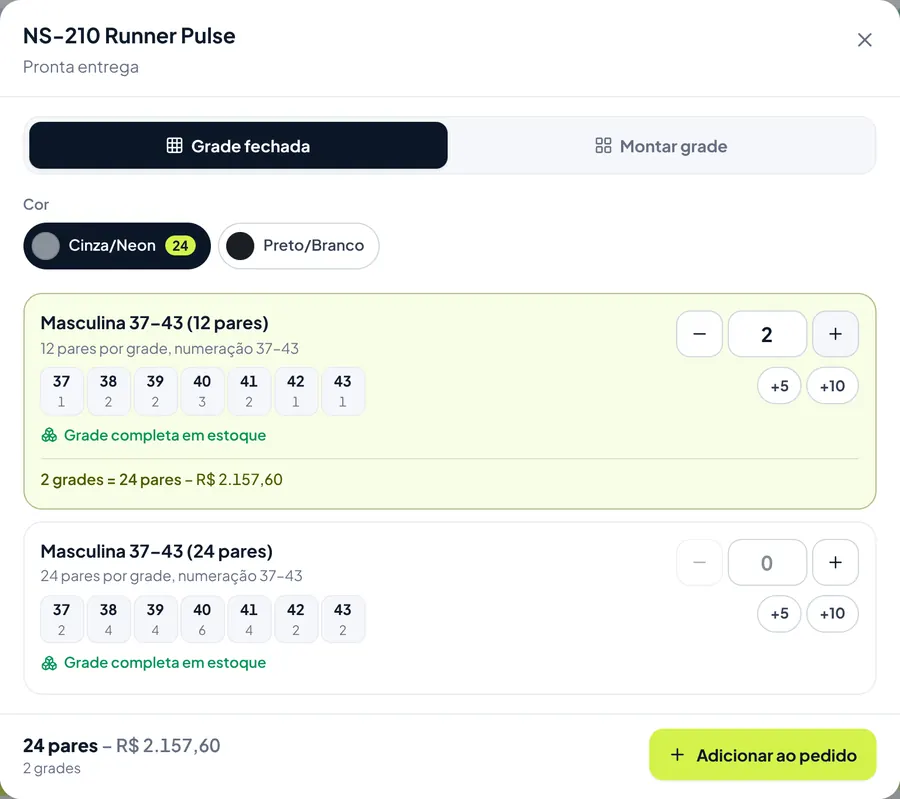This screenshot has width=900, height=799.
Task: Click size 43 chip in 12 pares grade
Action: [x=343, y=391]
